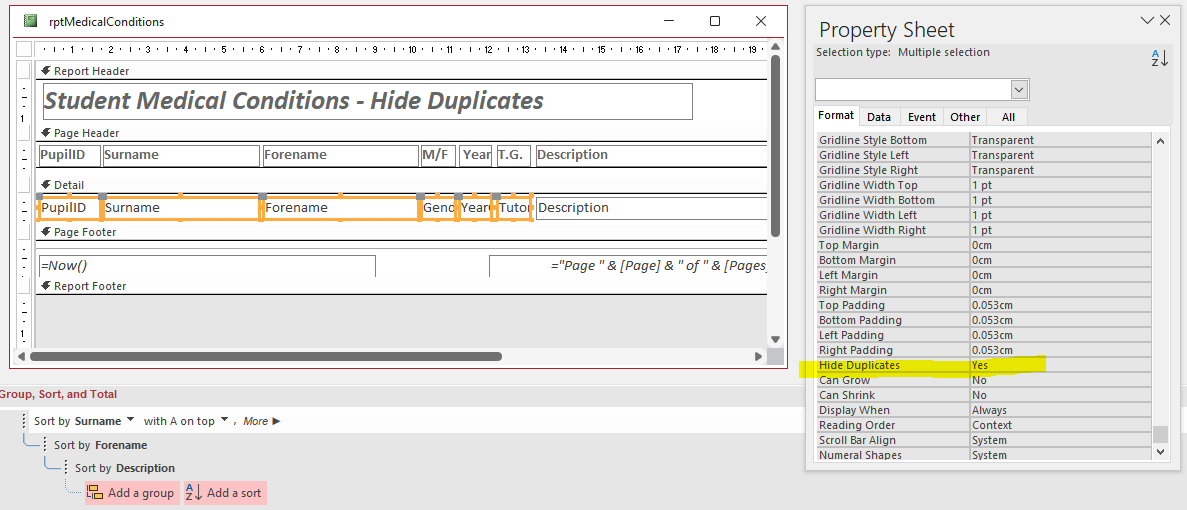Select the Forename text box in Detail

point(341,208)
